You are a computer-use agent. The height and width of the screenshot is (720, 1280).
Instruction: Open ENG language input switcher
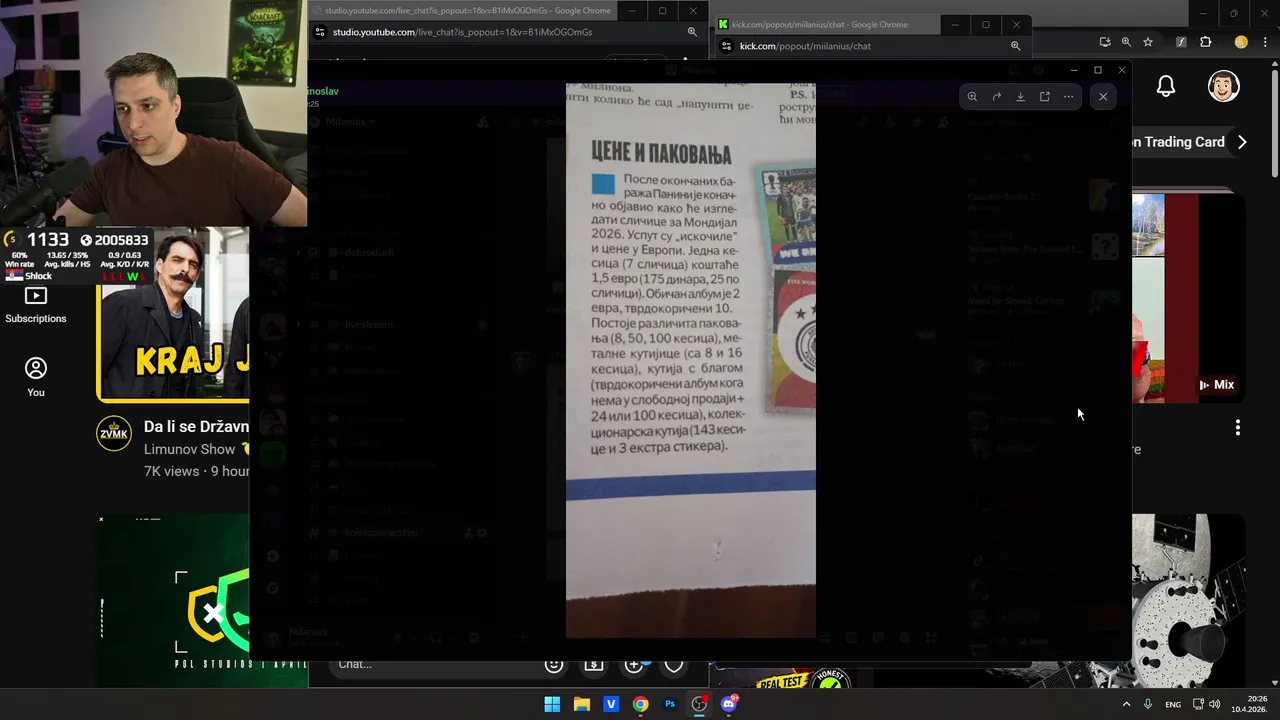click(x=1173, y=704)
